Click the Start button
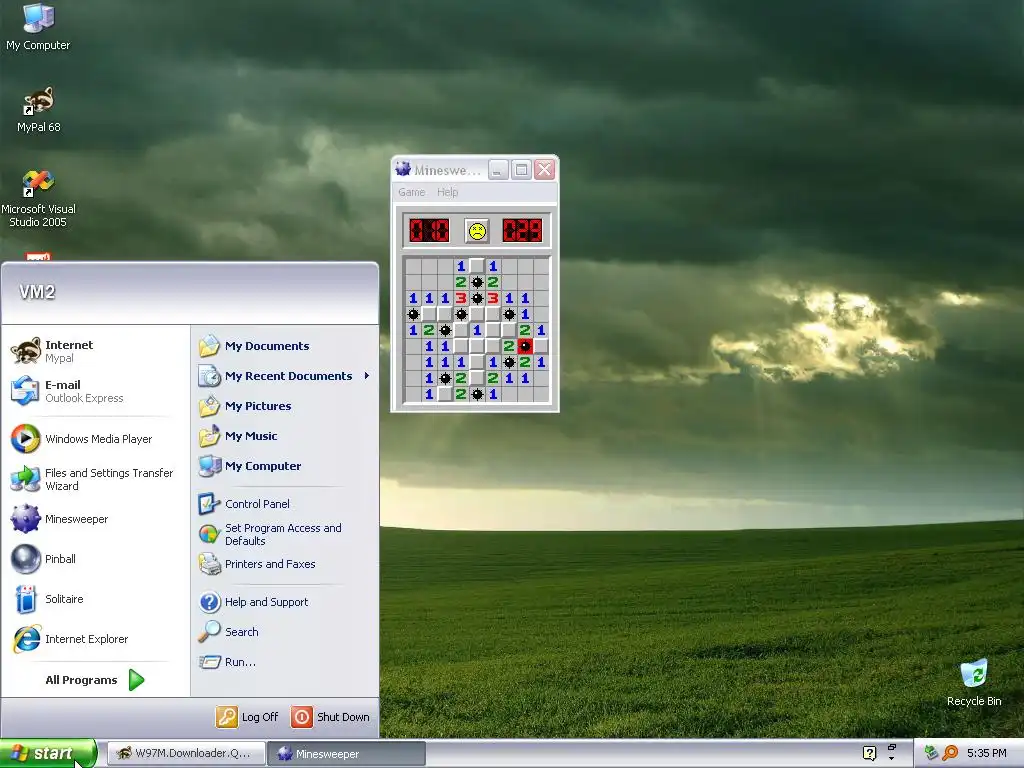 48,753
